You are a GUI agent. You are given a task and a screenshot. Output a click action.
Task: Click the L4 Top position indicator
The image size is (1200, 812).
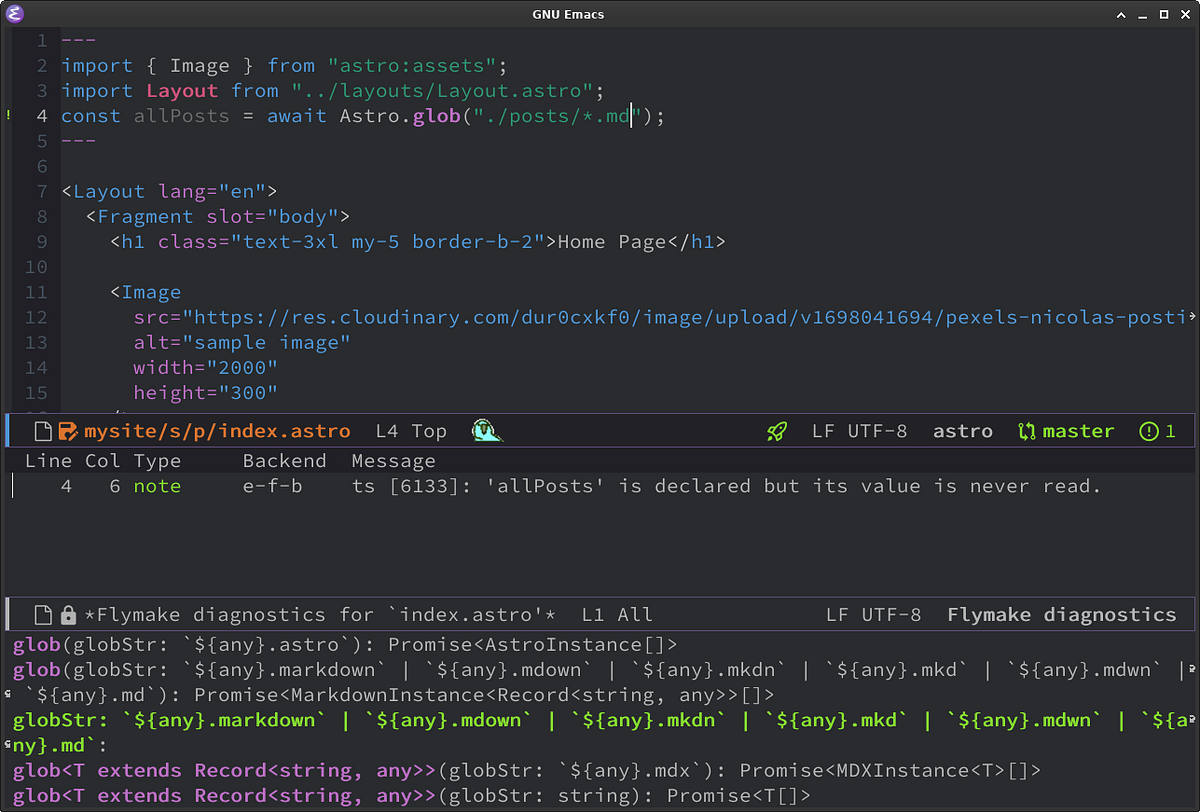410,430
